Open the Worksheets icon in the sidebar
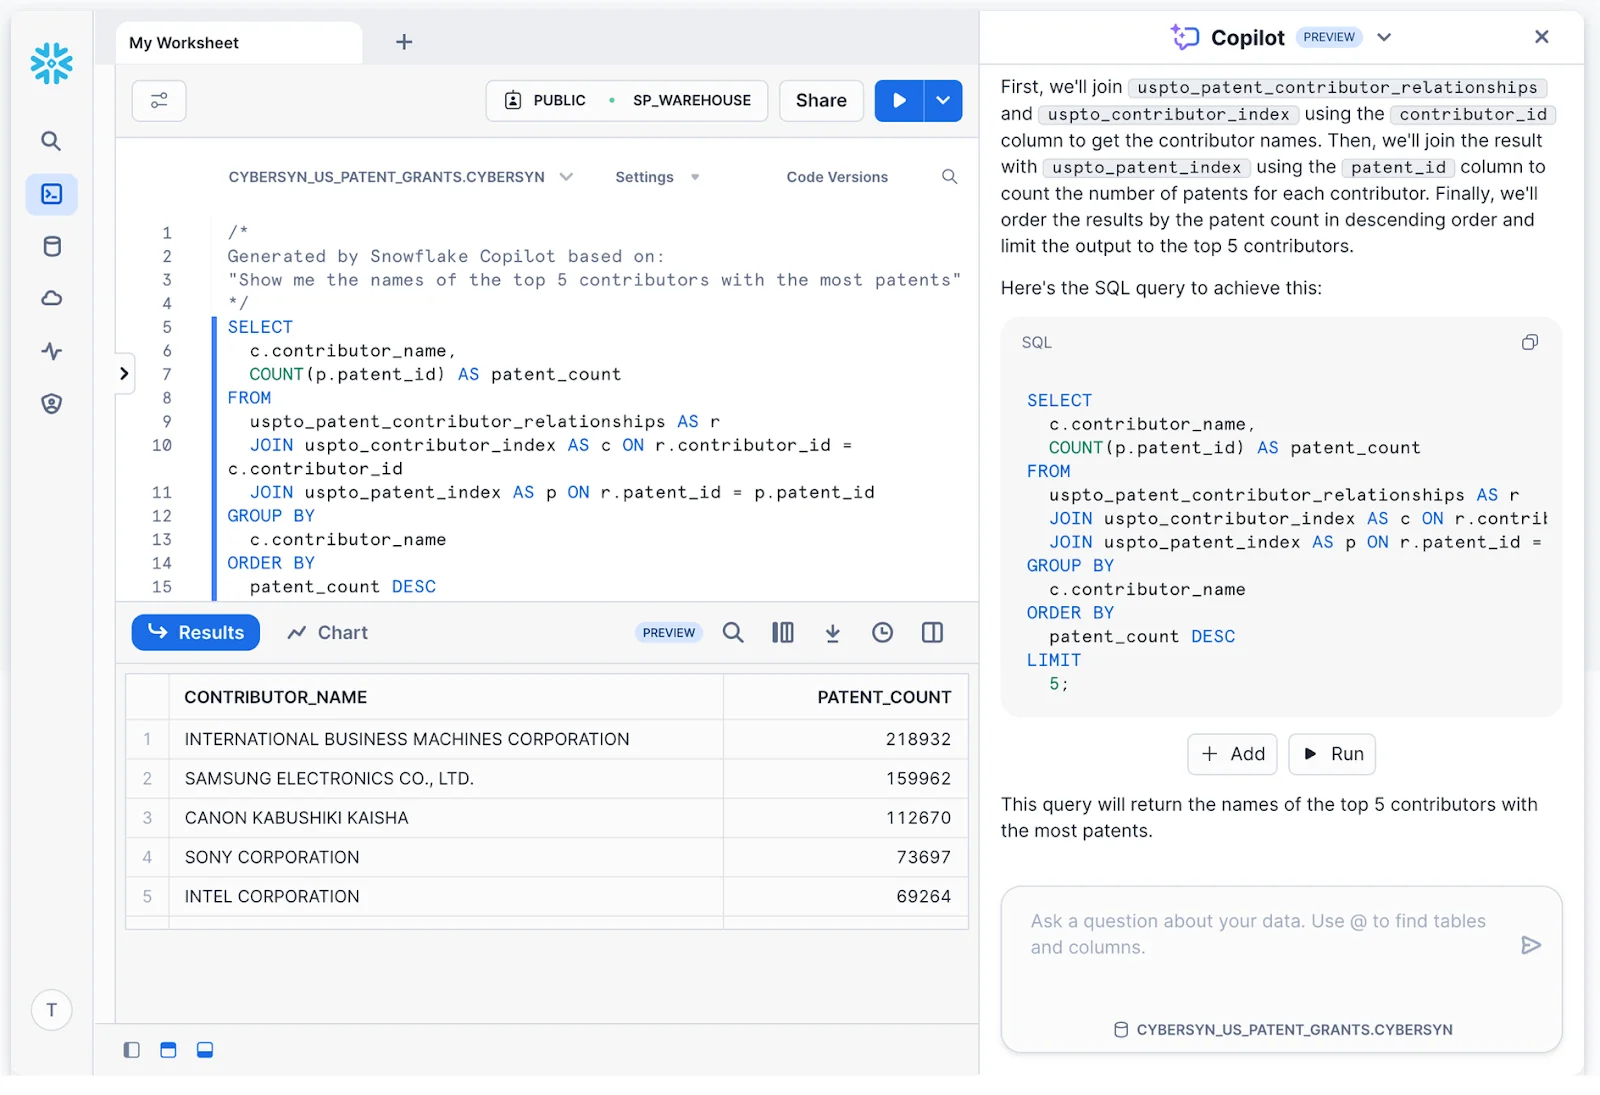Screen dimensions: 1600x1095 pos(52,194)
